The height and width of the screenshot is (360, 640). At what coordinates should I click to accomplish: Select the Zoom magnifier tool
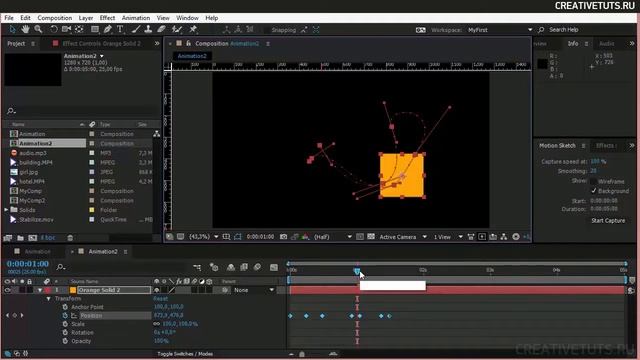point(38,29)
